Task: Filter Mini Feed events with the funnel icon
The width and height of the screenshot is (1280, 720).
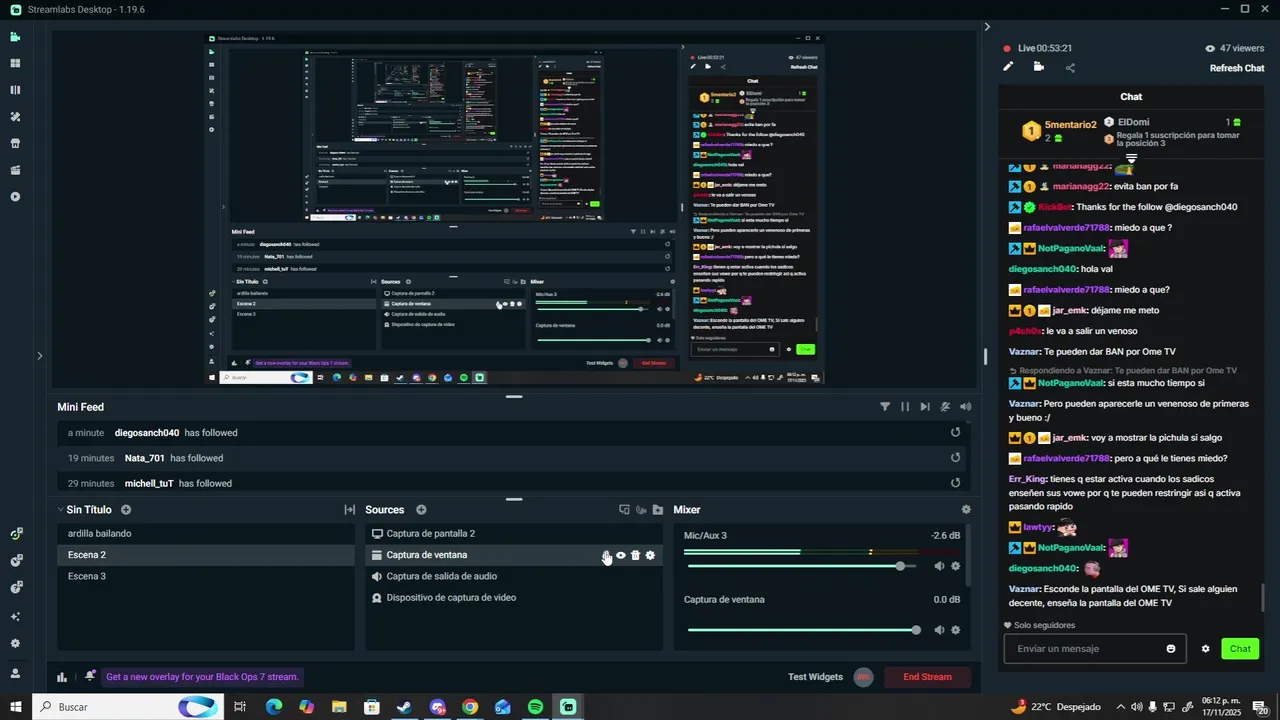Action: click(x=885, y=407)
